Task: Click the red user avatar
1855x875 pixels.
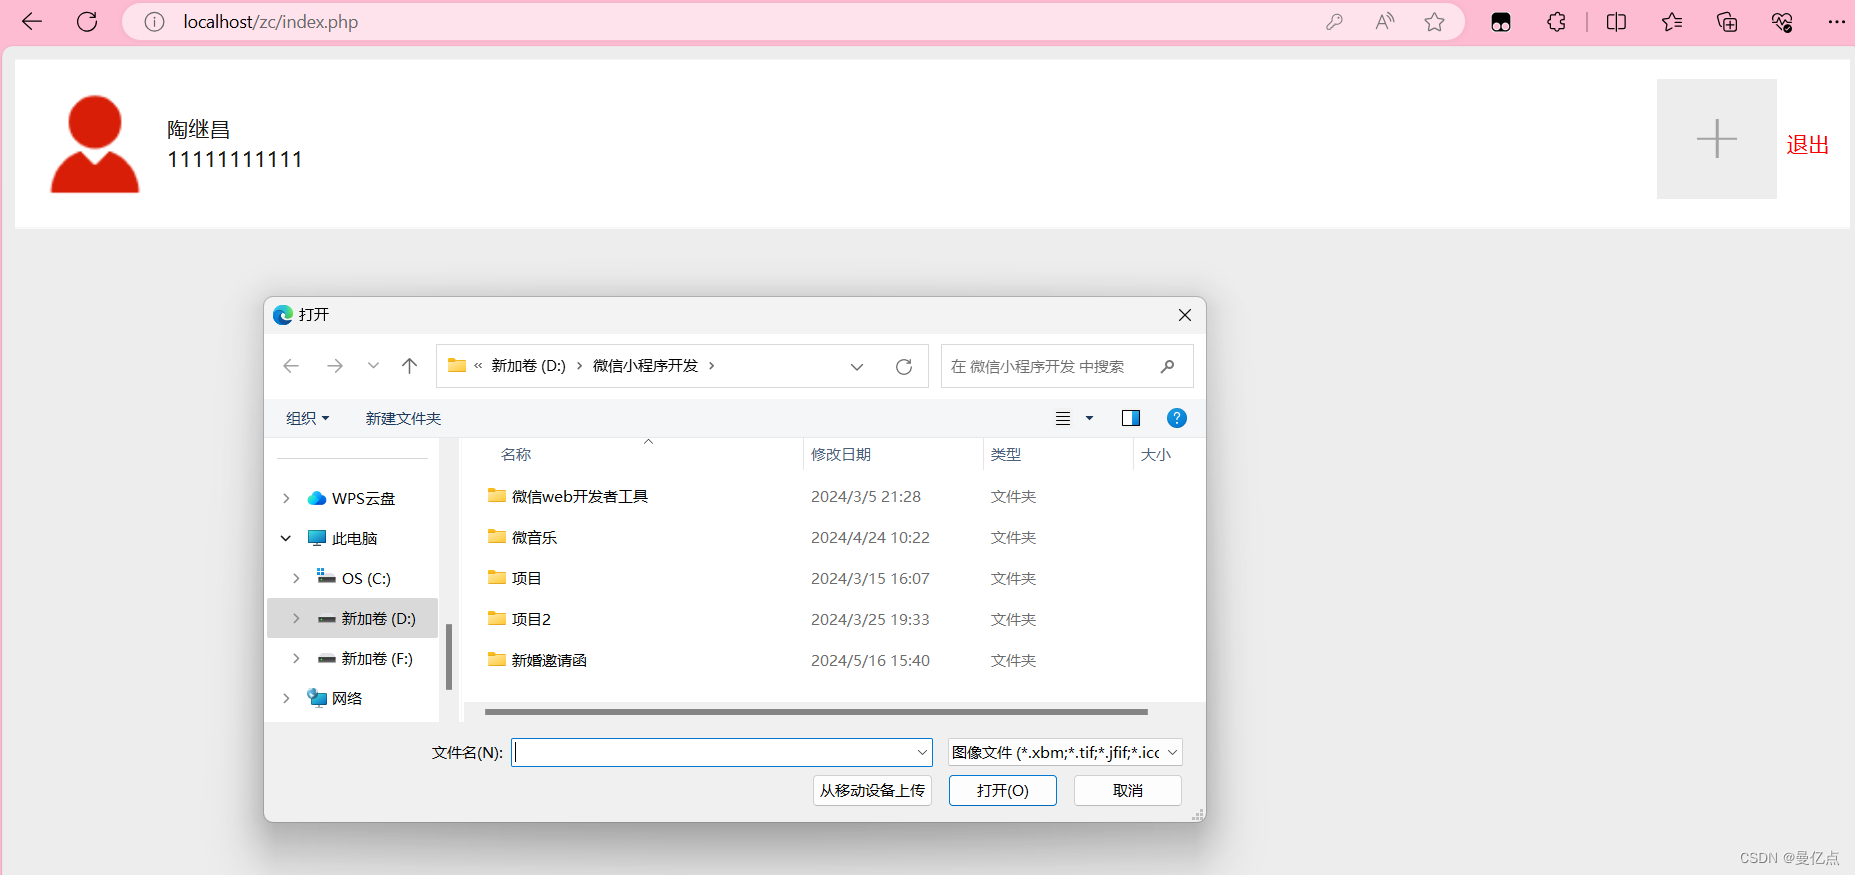Action: coord(95,144)
